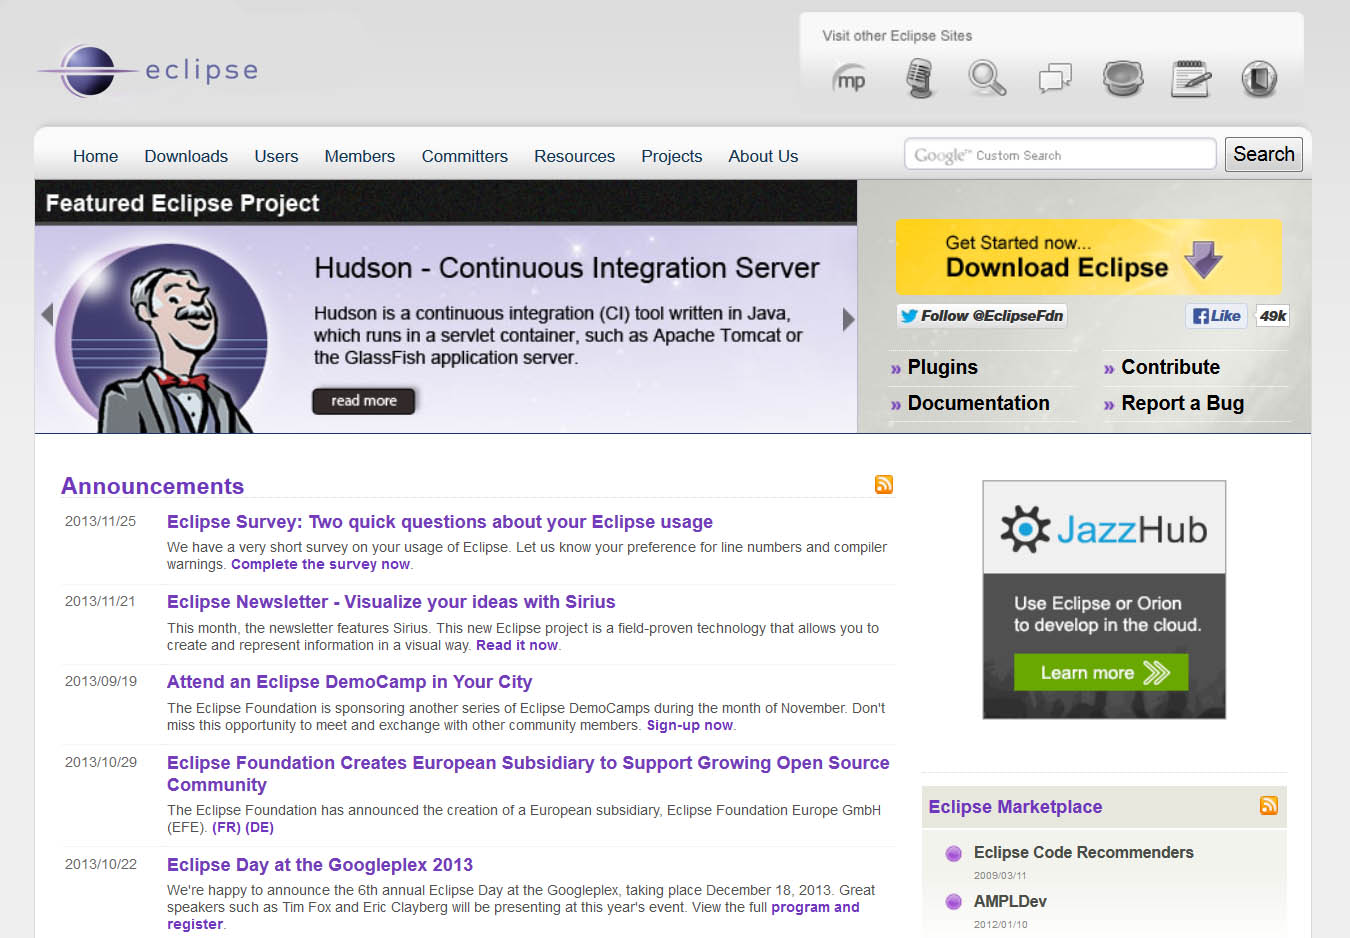Open the Members menu item
This screenshot has width=1350, height=938.
point(359,156)
